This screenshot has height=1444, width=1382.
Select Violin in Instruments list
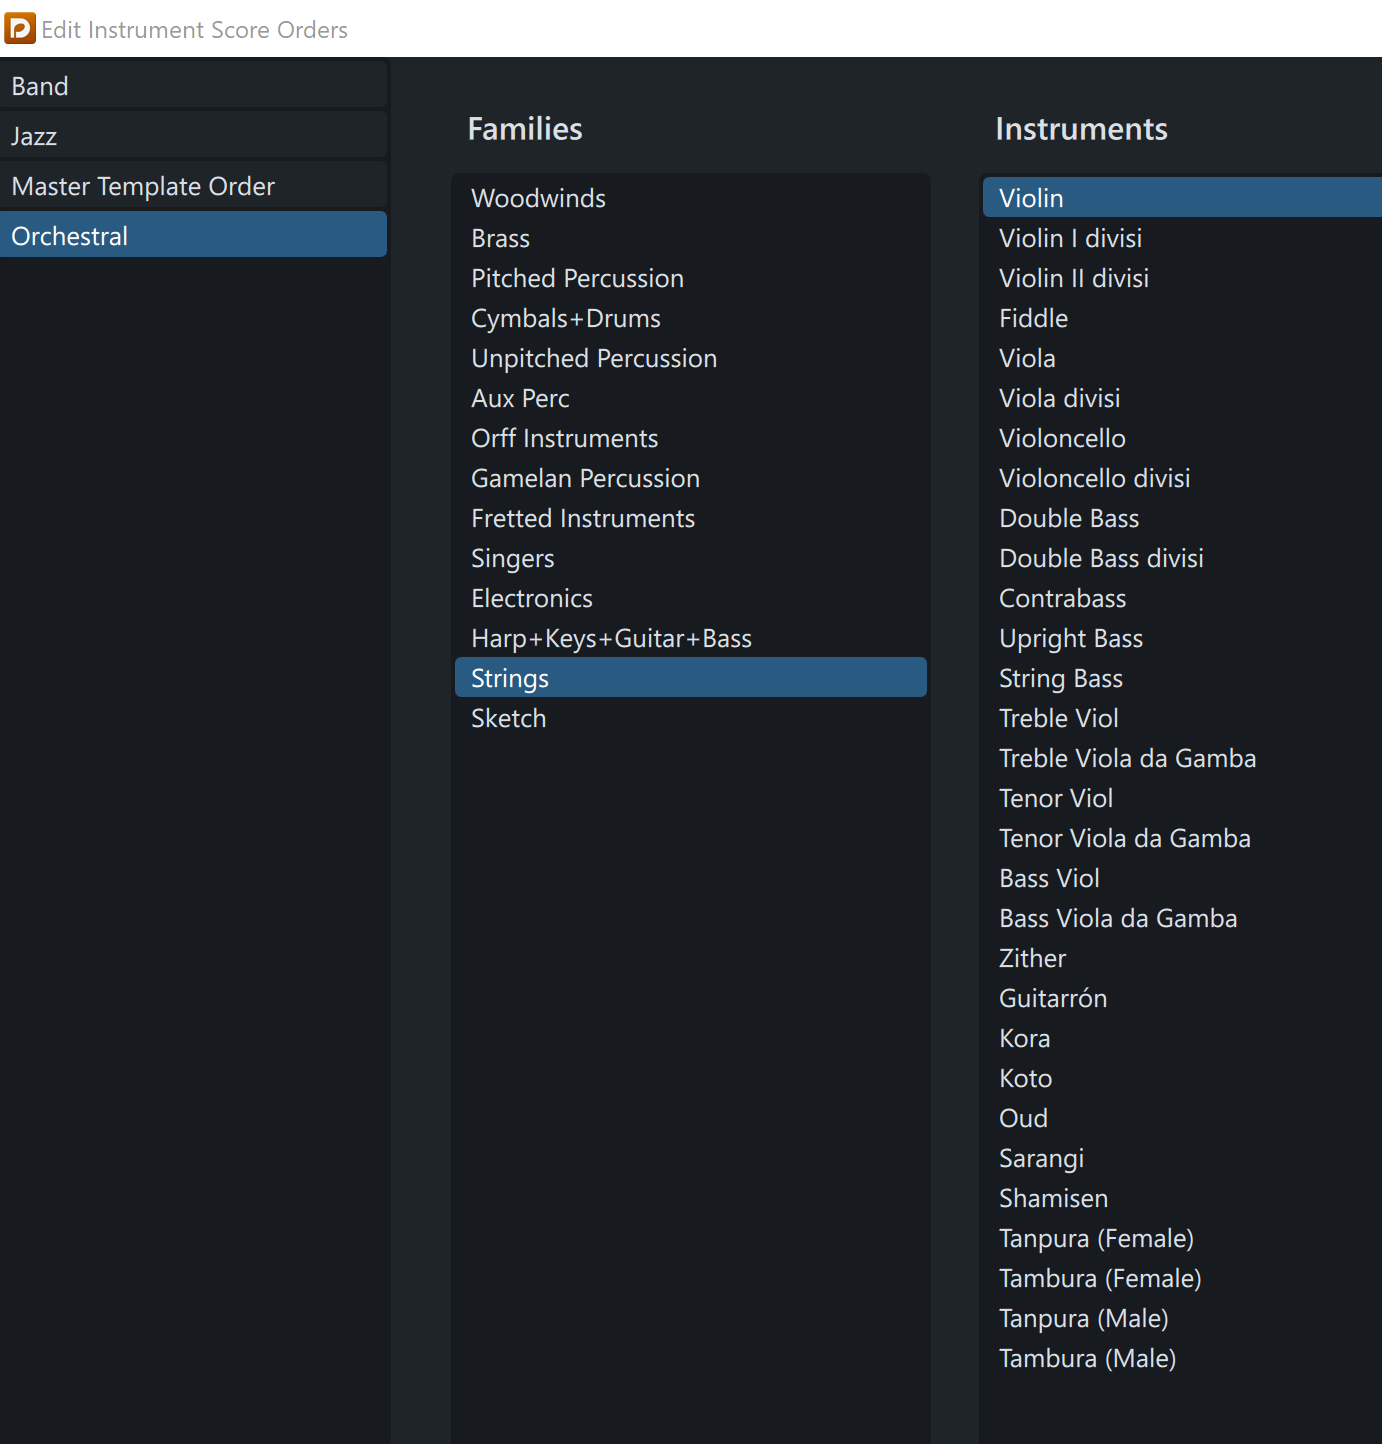1031,199
